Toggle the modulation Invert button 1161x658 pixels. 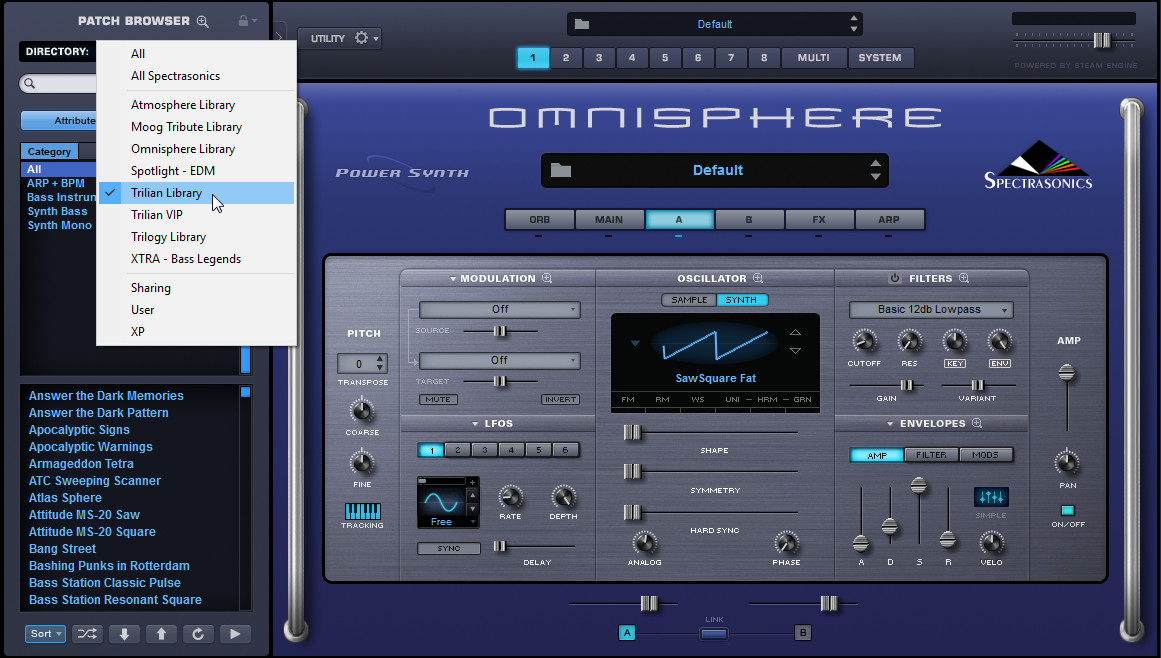coord(561,399)
